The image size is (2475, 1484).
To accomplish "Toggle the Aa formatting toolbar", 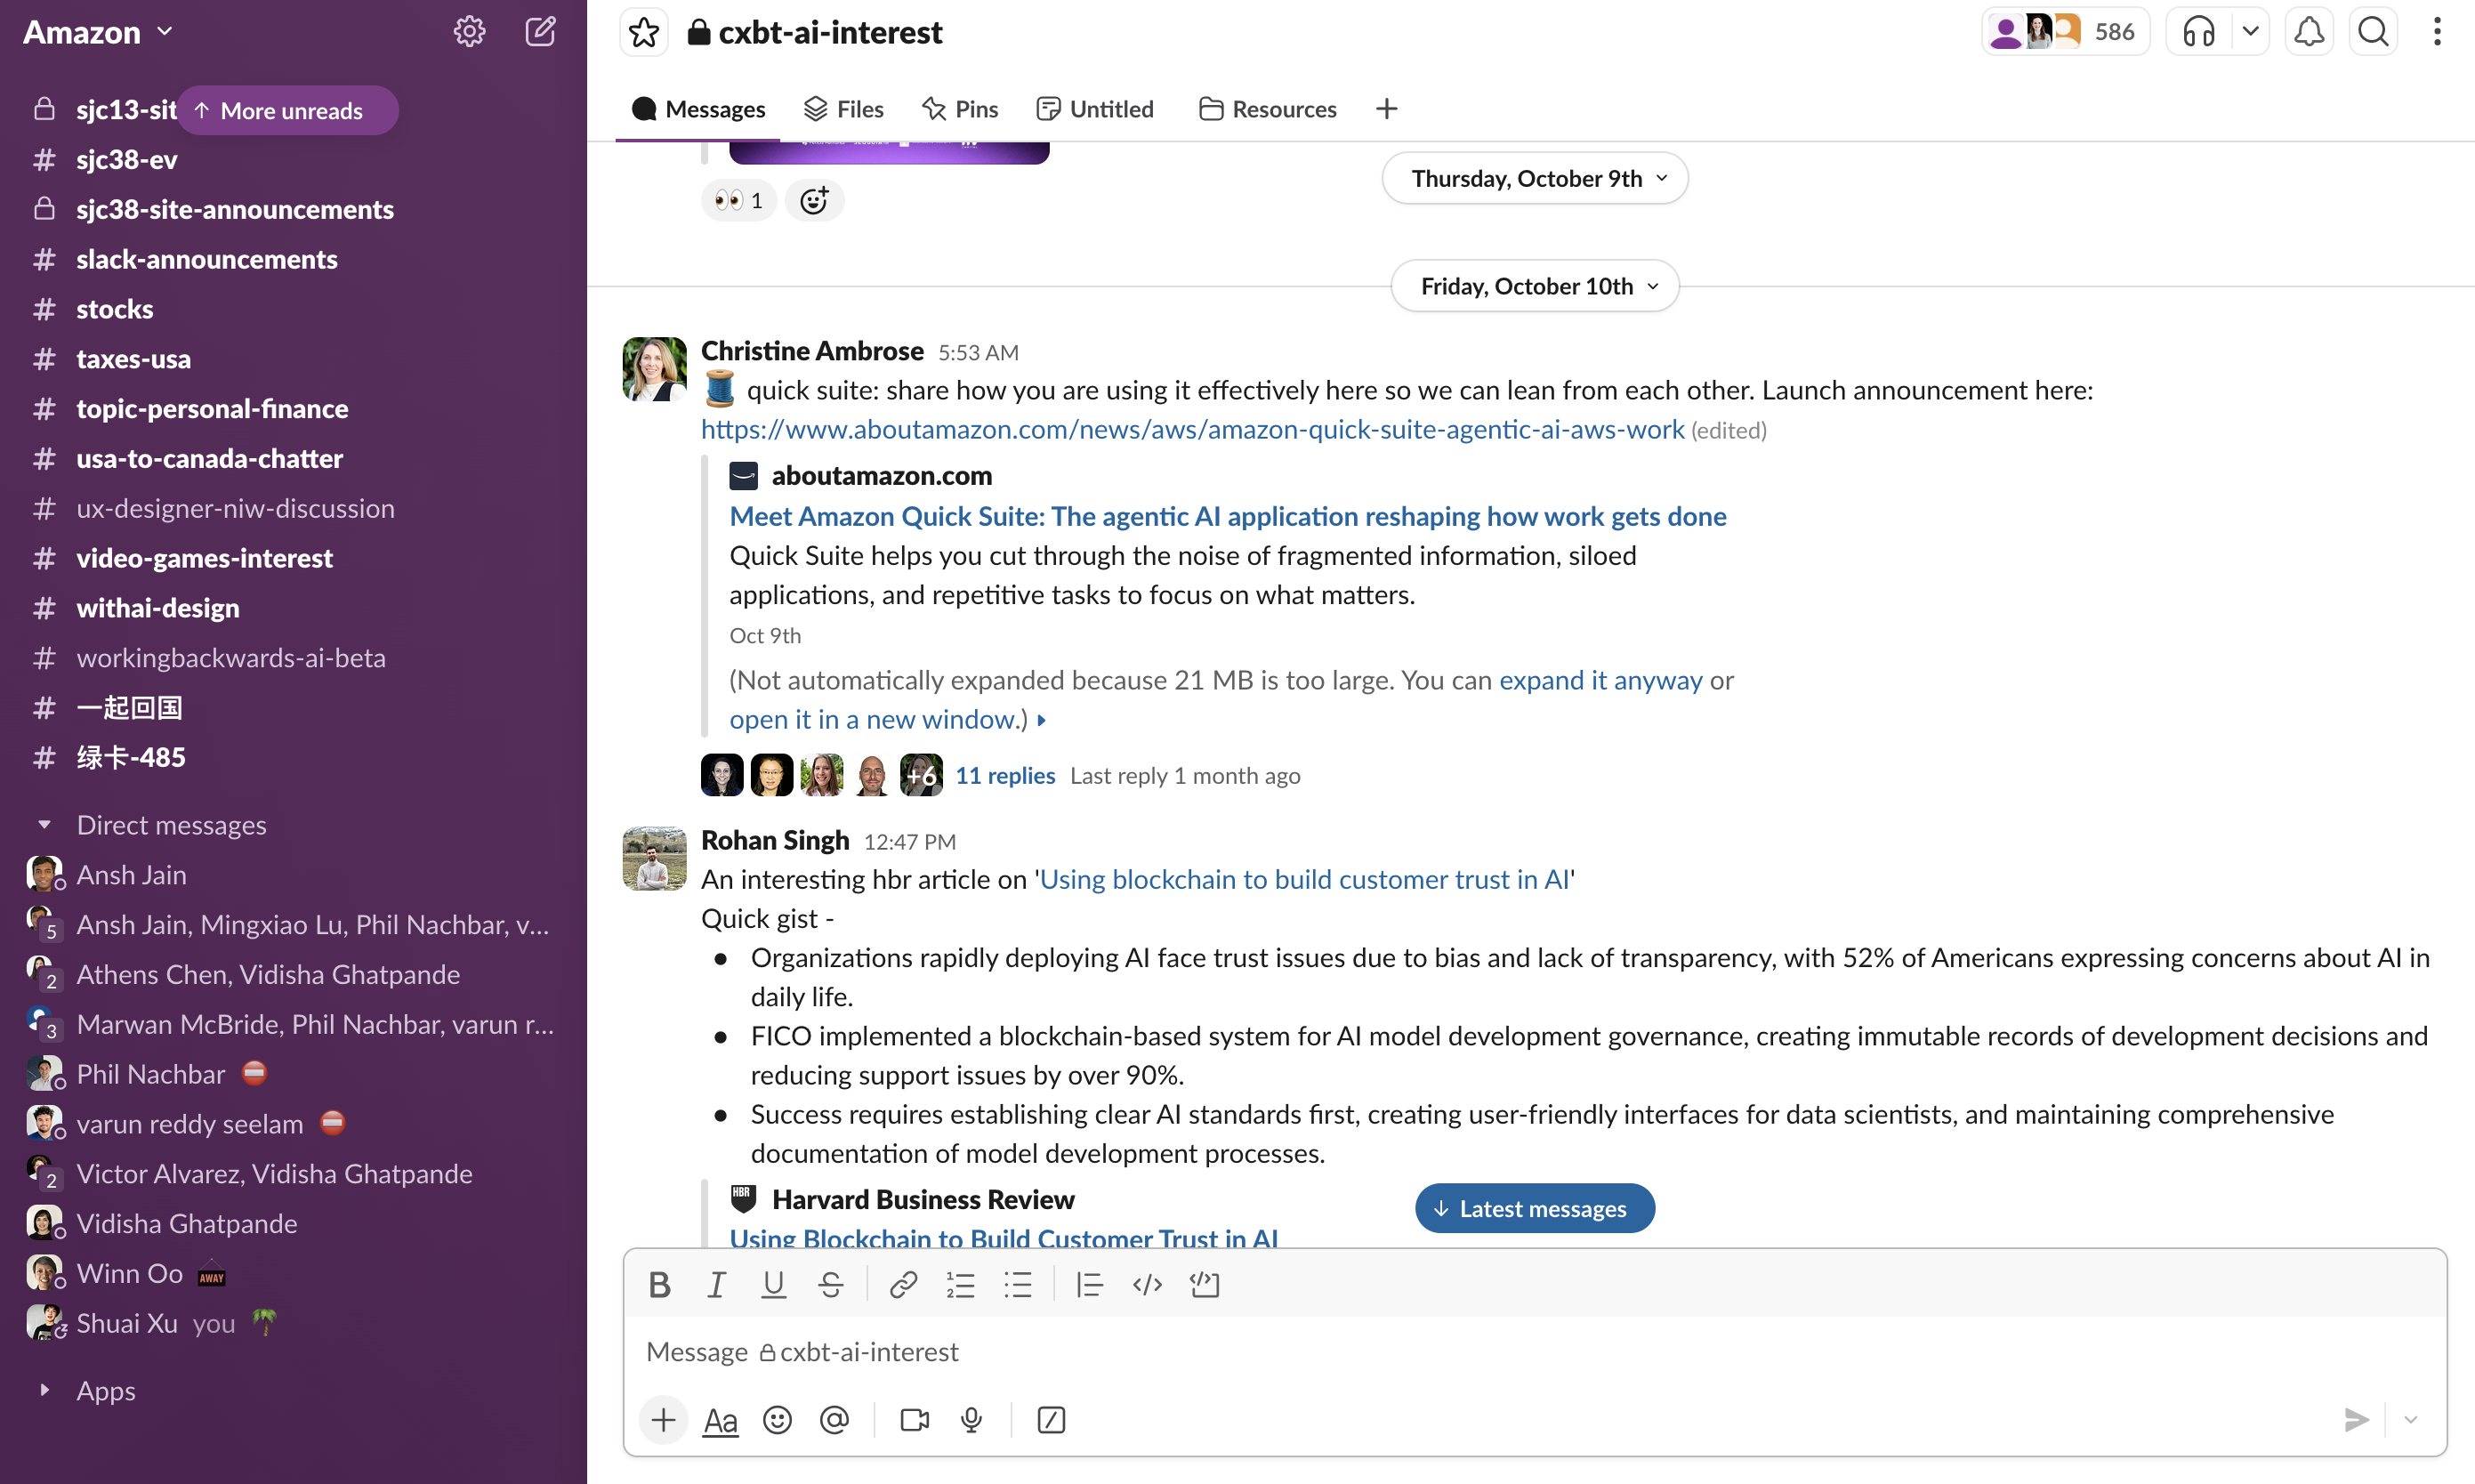I will (x=720, y=1420).
